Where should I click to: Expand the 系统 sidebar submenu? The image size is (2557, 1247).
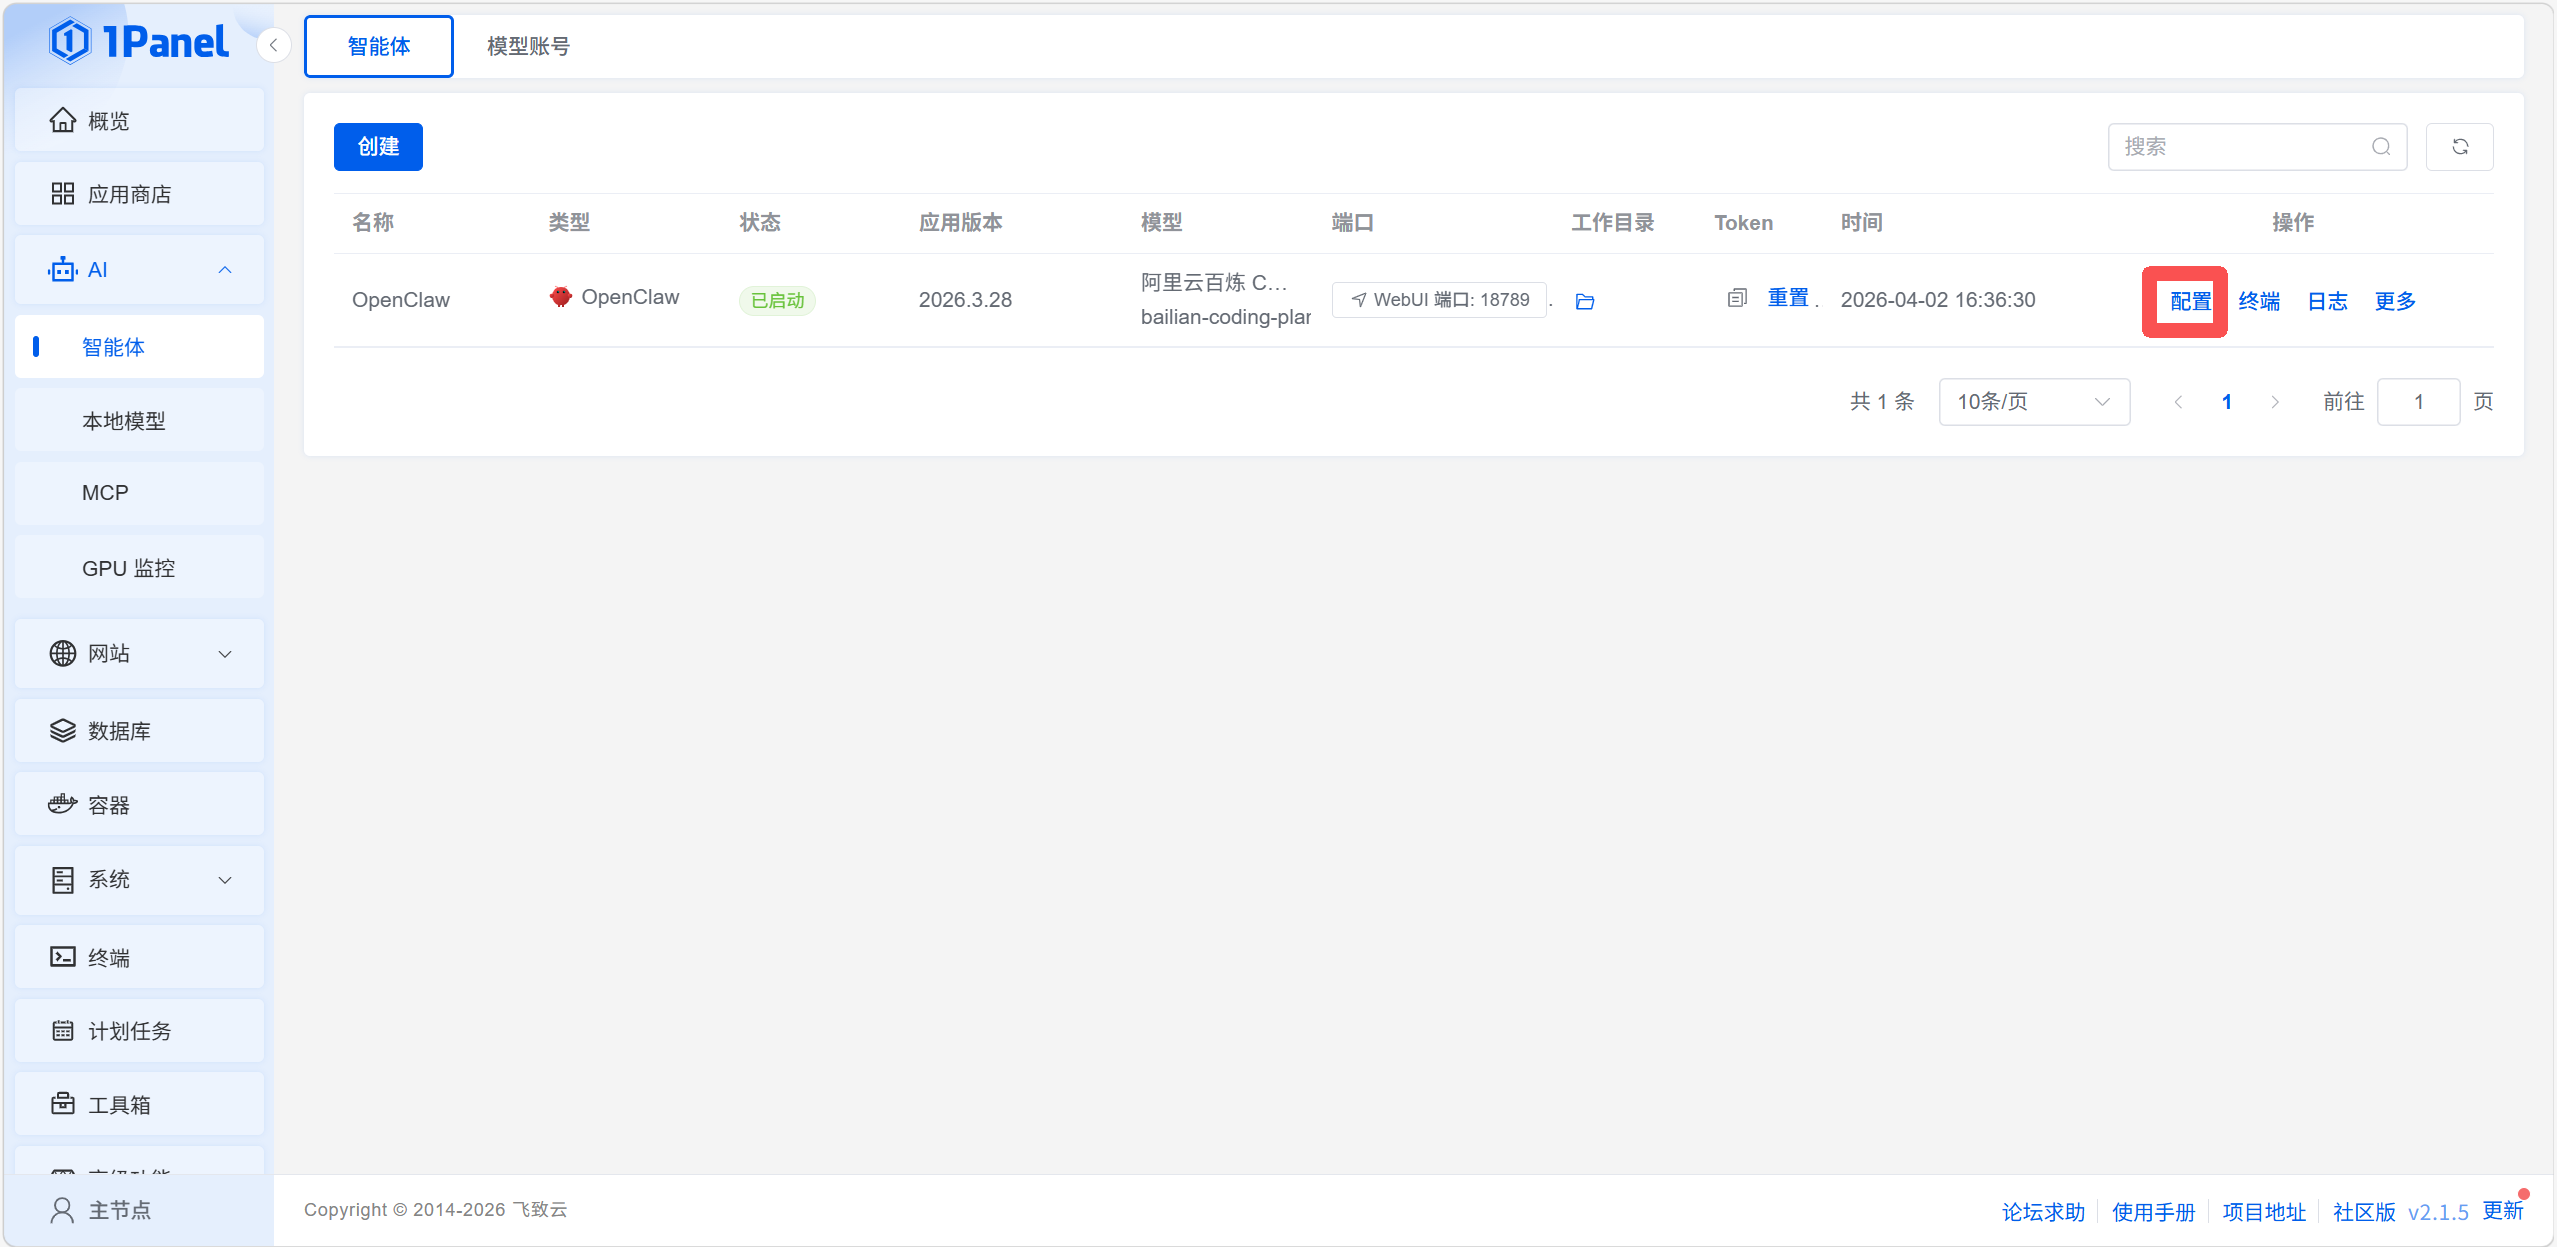pos(225,880)
